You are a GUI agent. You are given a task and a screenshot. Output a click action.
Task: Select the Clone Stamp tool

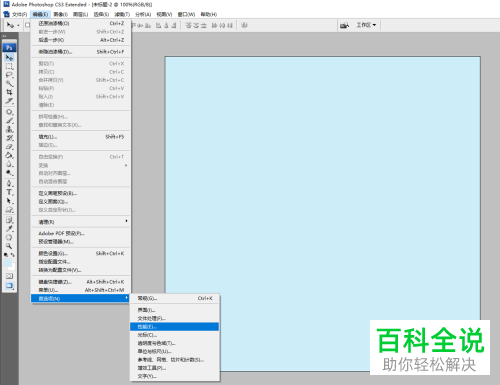point(9,130)
